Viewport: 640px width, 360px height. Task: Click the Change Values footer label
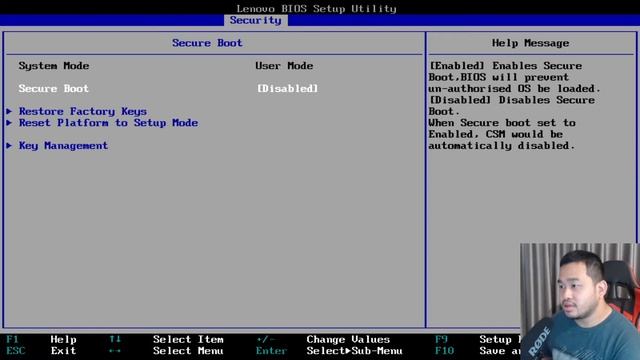pyautogui.click(x=348, y=339)
